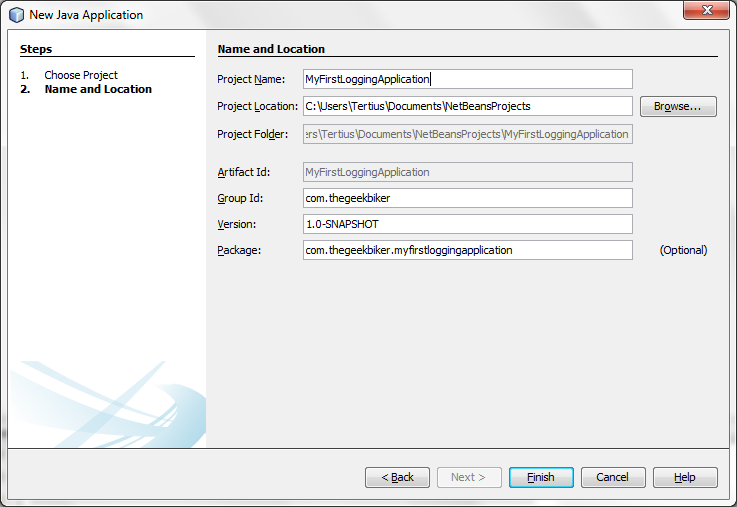The width and height of the screenshot is (737, 507).
Task: Click the (Optional) text beside Package
Action: pyautogui.click(x=683, y=250)
